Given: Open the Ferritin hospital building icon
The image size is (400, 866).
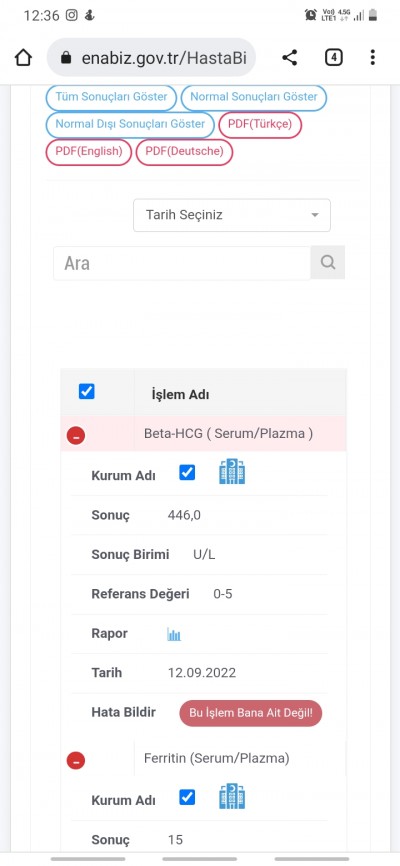Looking at the screenshot, I should [x=232, y=796].
